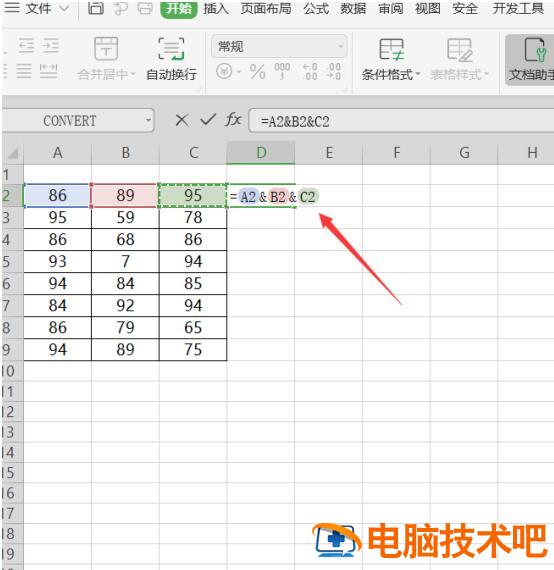Switch to the 公式 tab
Screen dimensions: 554x570
click(316, 9)
